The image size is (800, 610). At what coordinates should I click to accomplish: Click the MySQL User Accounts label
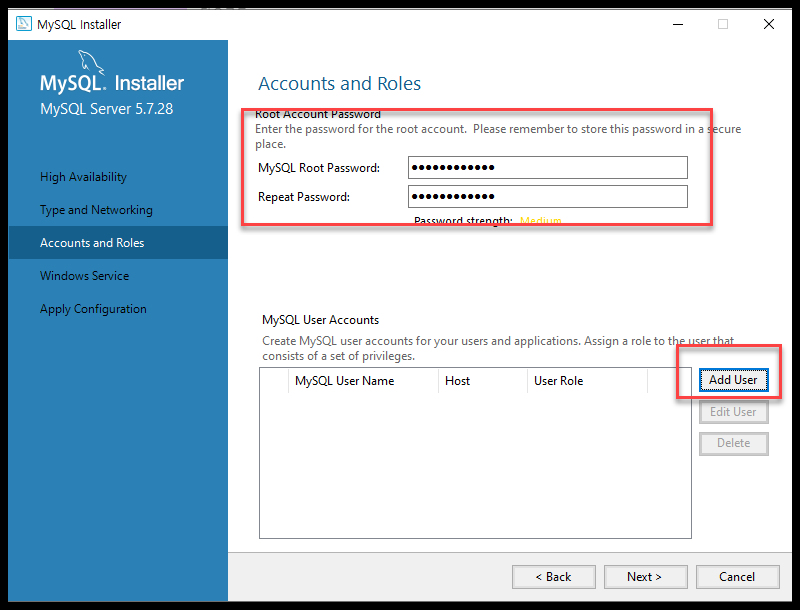(320, 320)
